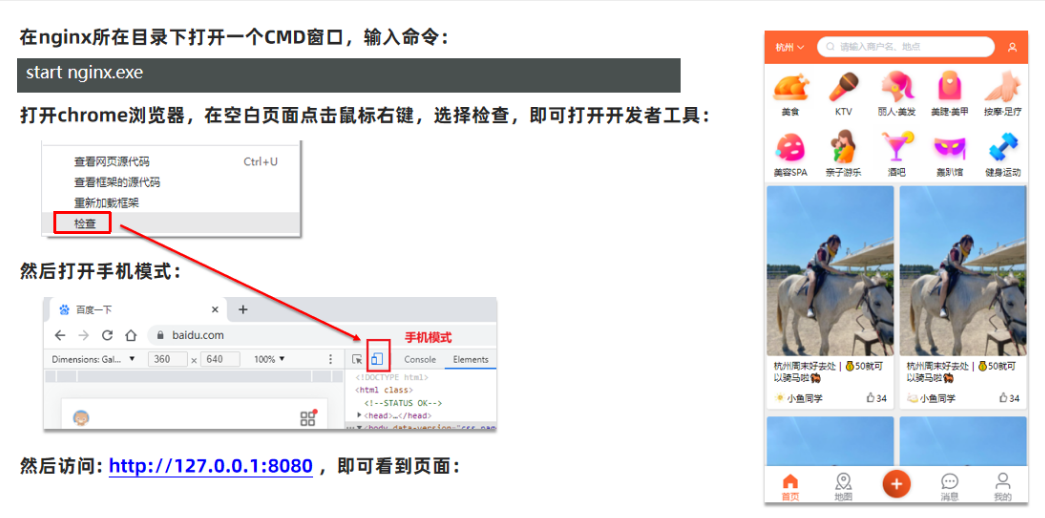Open Dimensions device dropdown
Viewport: 1045px width, 518px height.
point(93,359)
